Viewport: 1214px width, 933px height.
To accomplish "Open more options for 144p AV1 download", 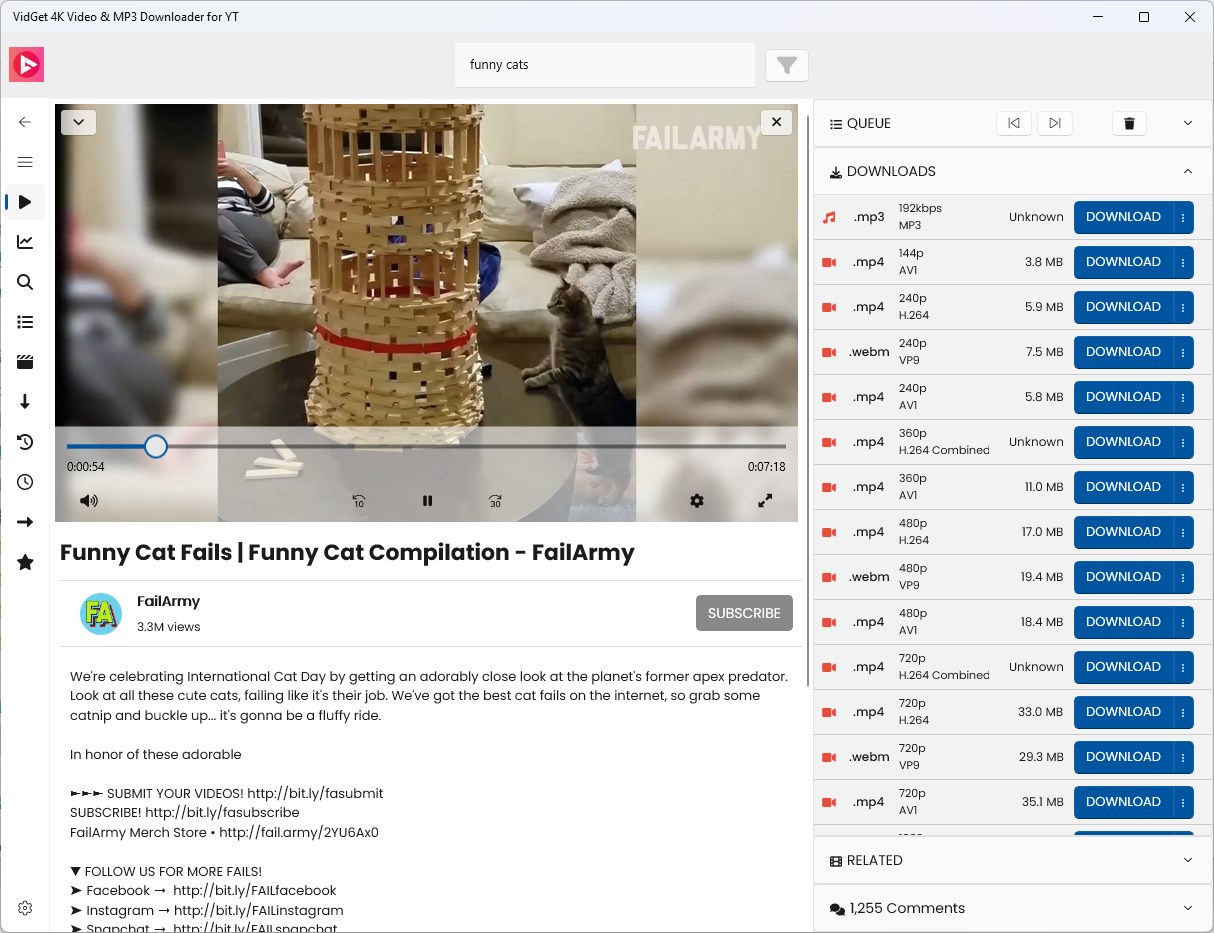I will point(1183,262).
